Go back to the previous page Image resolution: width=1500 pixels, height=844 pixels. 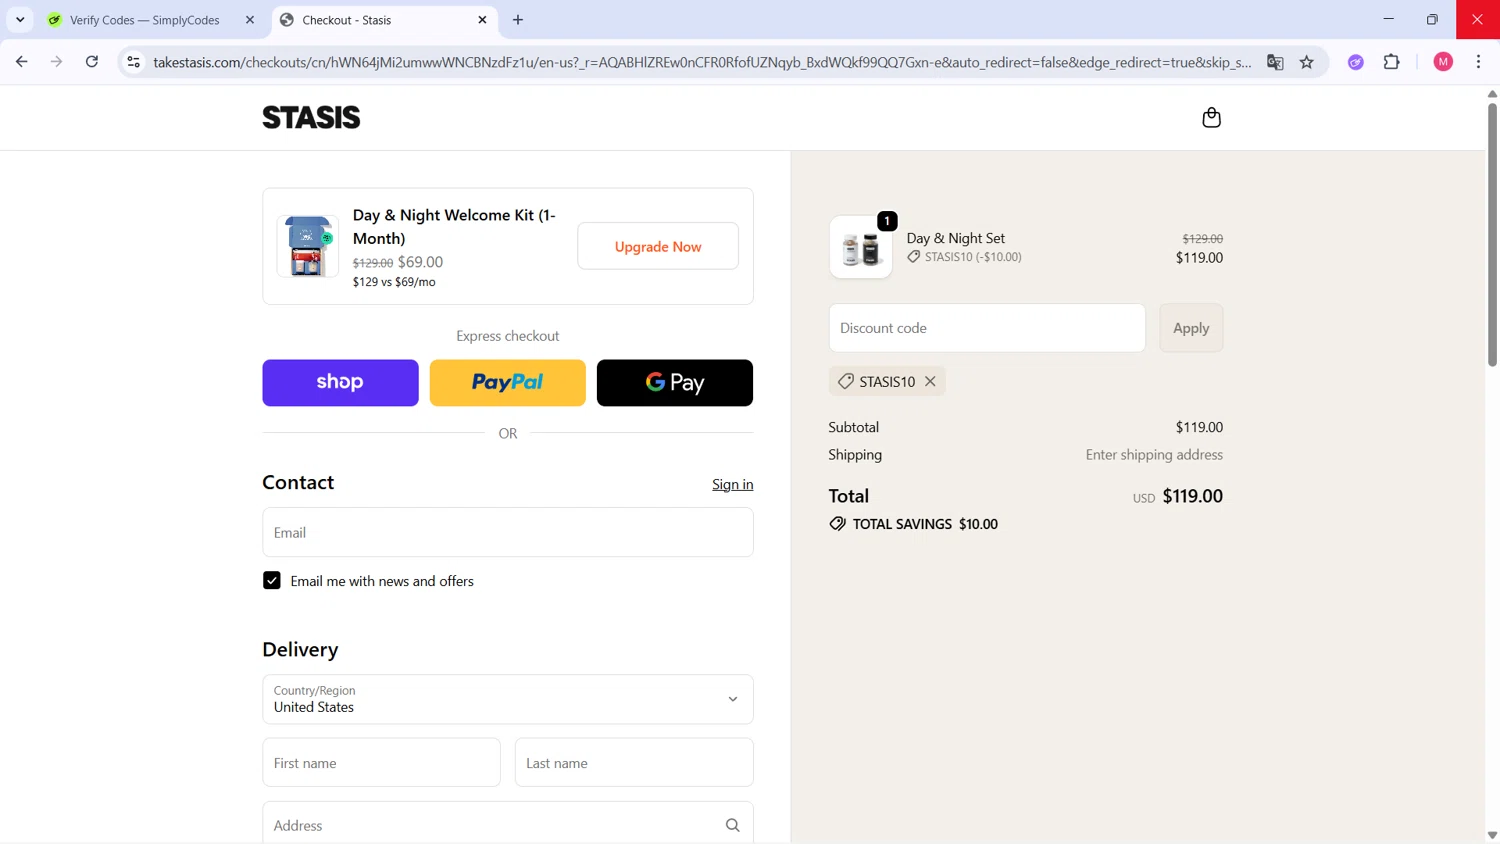point(22,62)
